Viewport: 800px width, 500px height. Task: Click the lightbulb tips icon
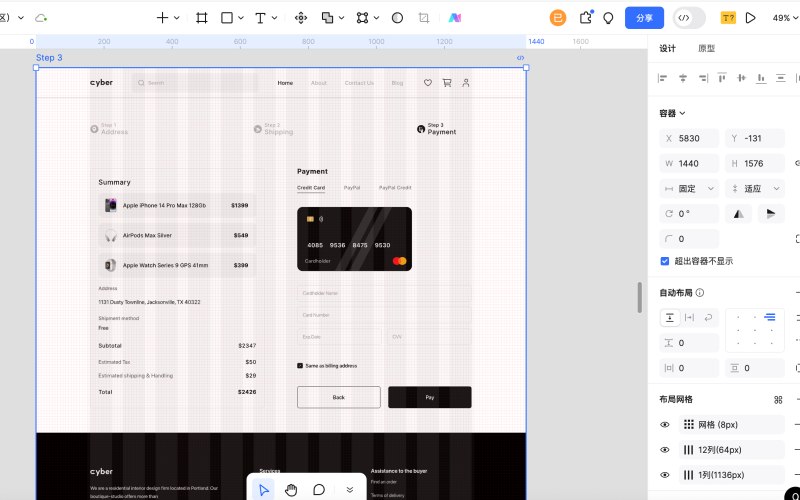point(608,18)
